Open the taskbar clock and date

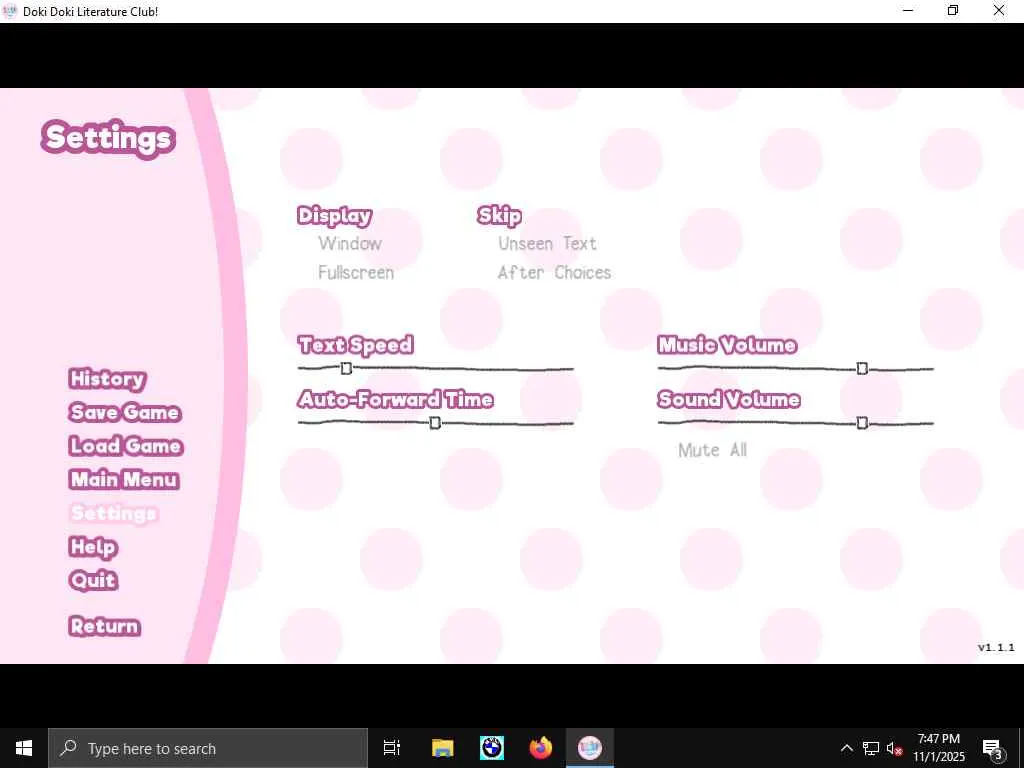click(938, 748)
